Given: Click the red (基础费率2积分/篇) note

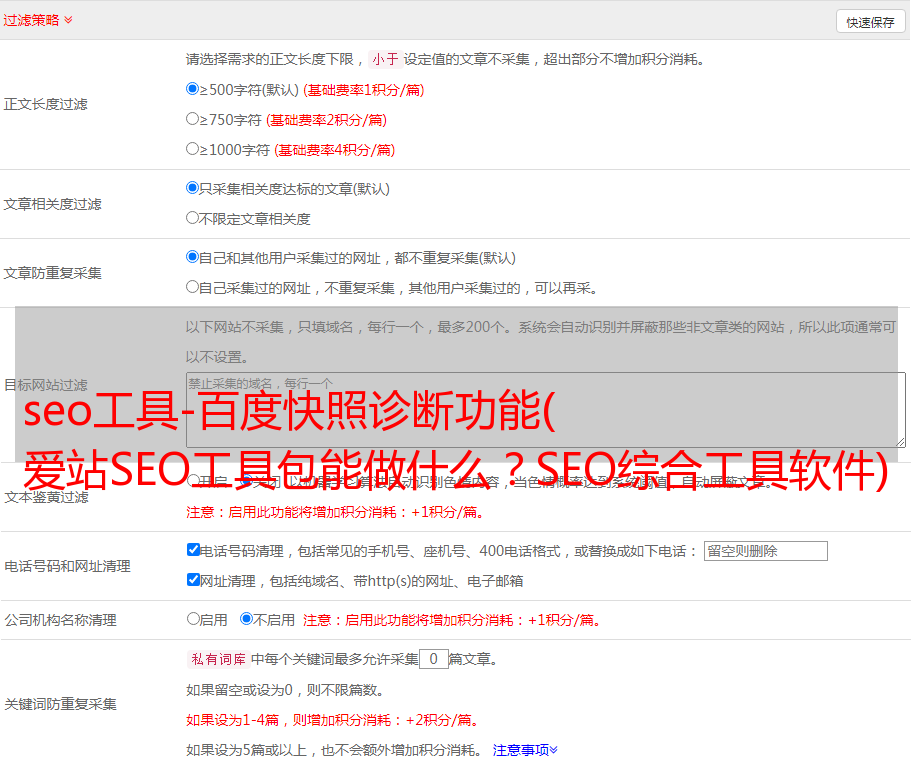Looking at the screenshot, I should (x=326, y=120).
